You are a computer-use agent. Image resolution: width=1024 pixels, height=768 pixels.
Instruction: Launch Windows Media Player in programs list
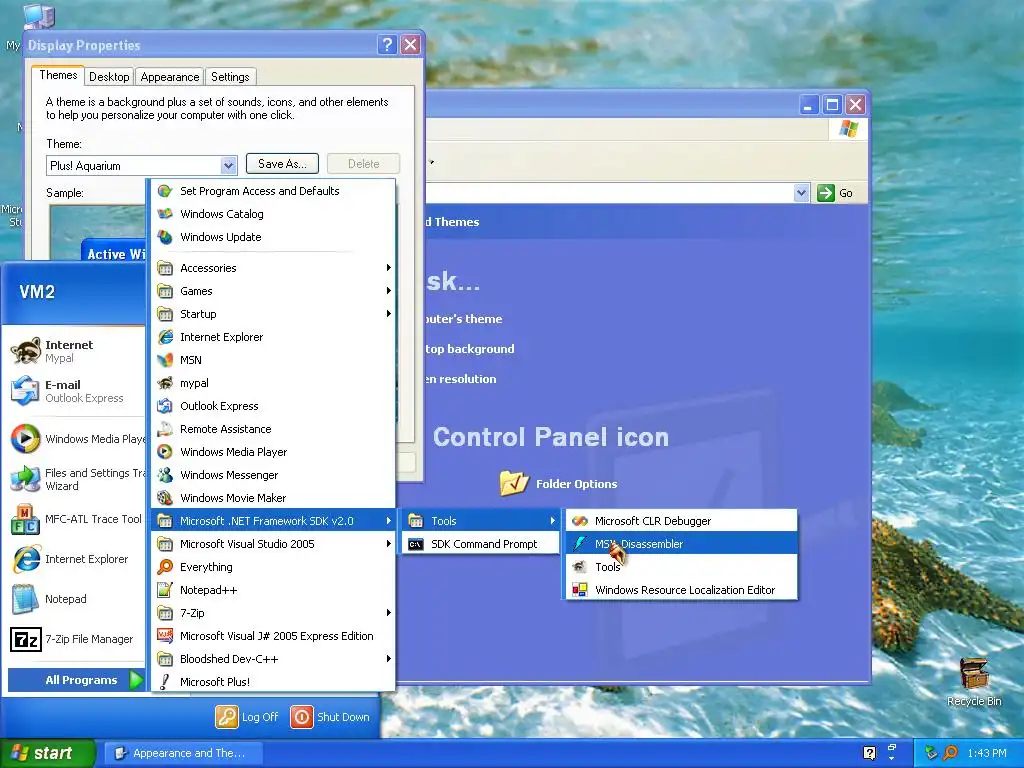[273, 452]
